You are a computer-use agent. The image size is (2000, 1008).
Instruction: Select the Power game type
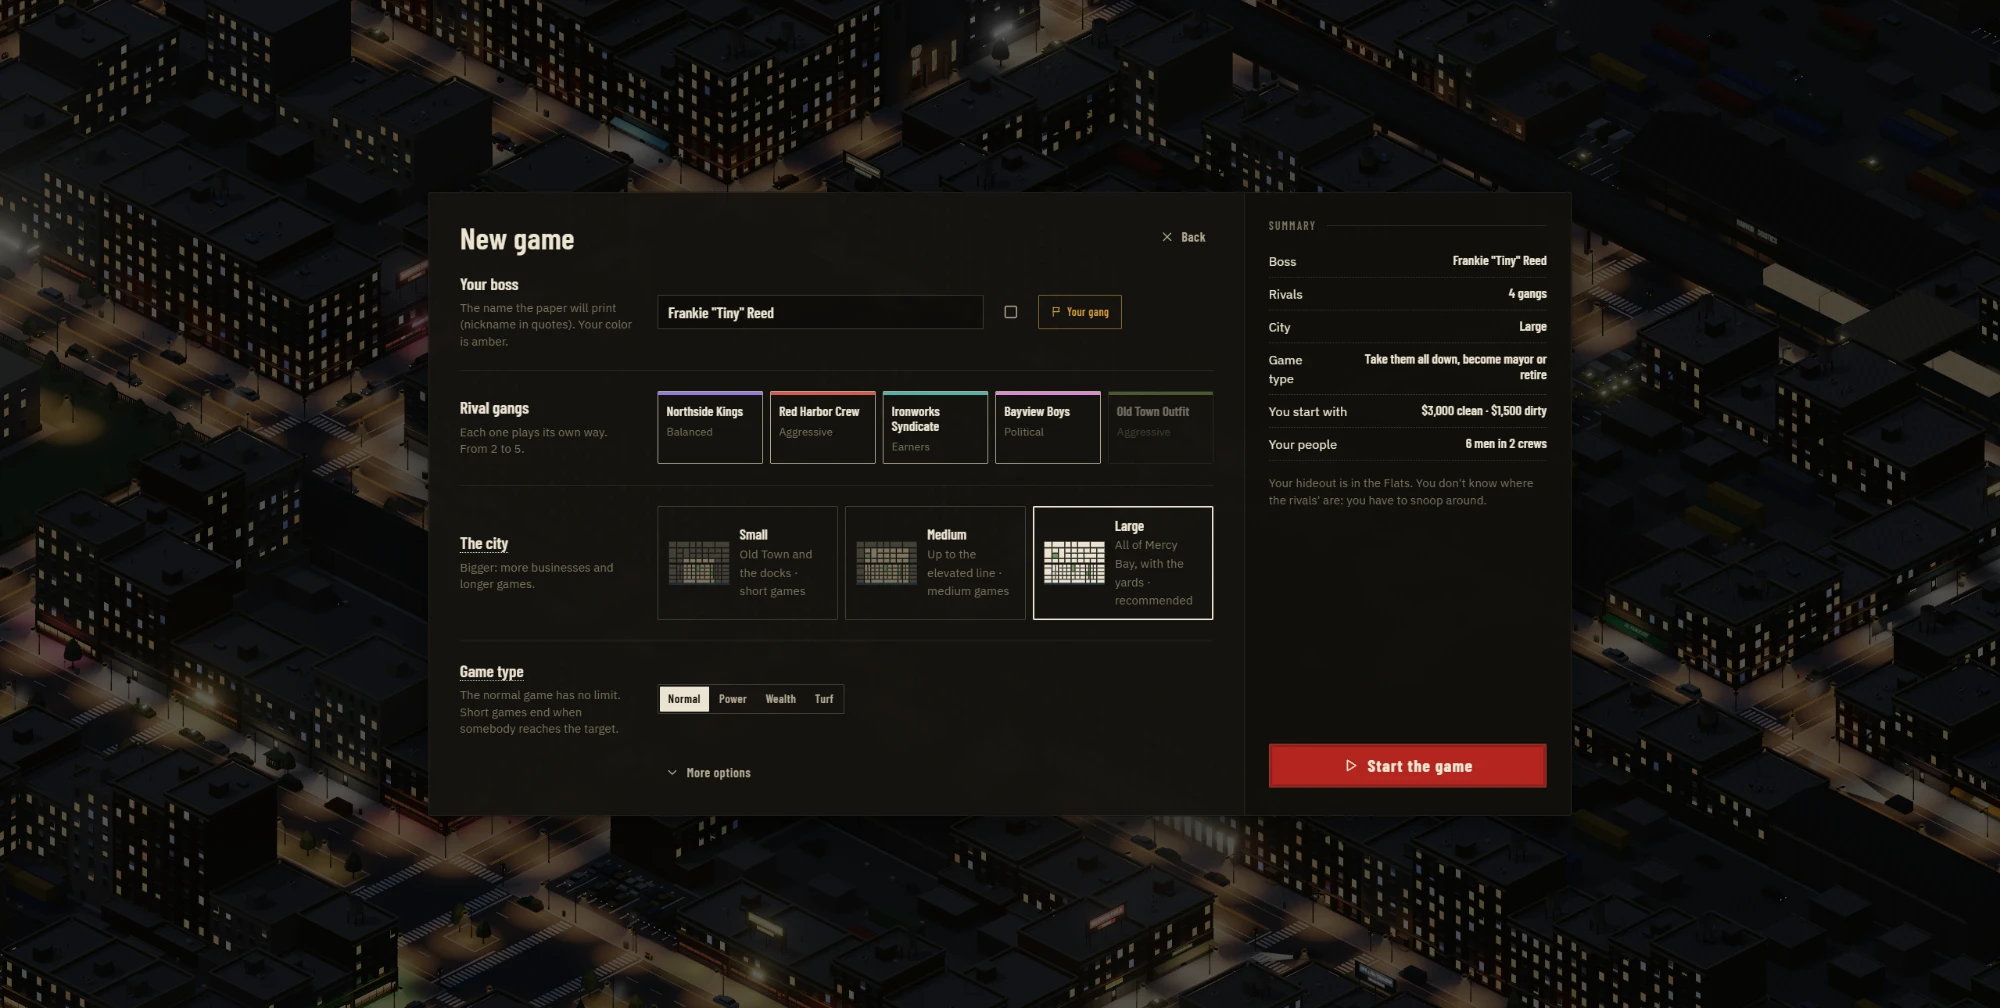click(733, 699)
